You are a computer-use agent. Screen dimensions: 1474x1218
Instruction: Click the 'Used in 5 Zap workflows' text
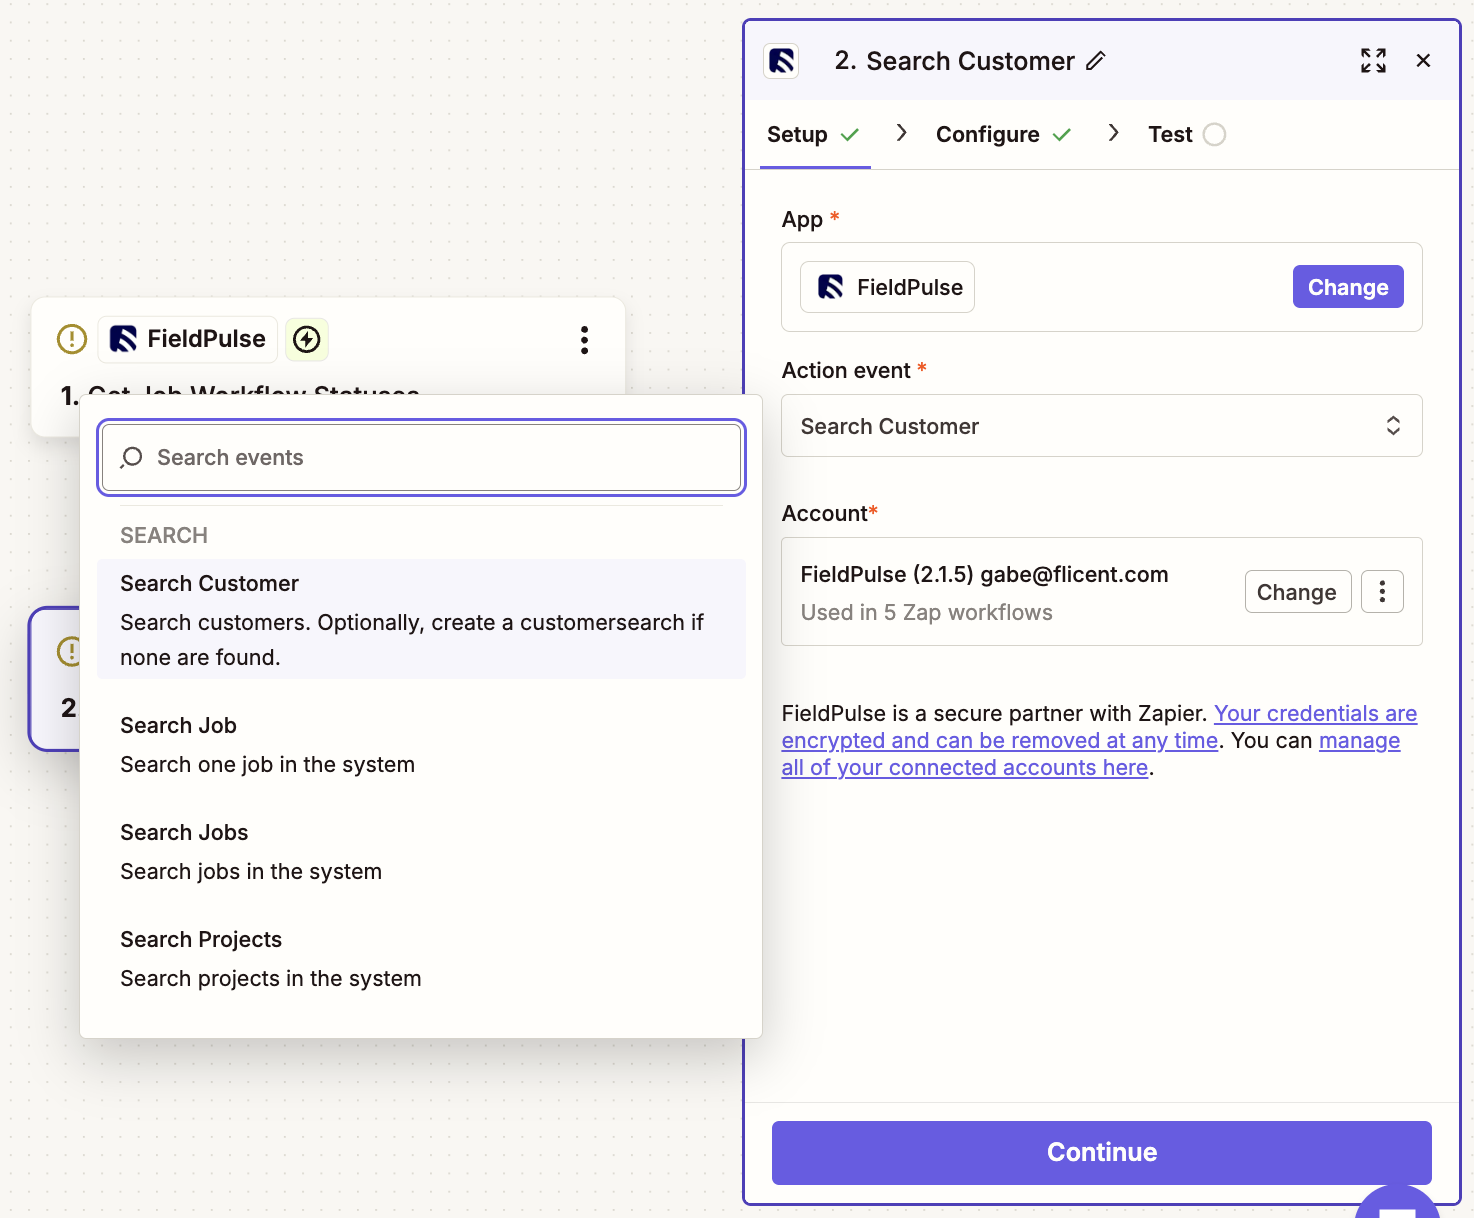926,612
